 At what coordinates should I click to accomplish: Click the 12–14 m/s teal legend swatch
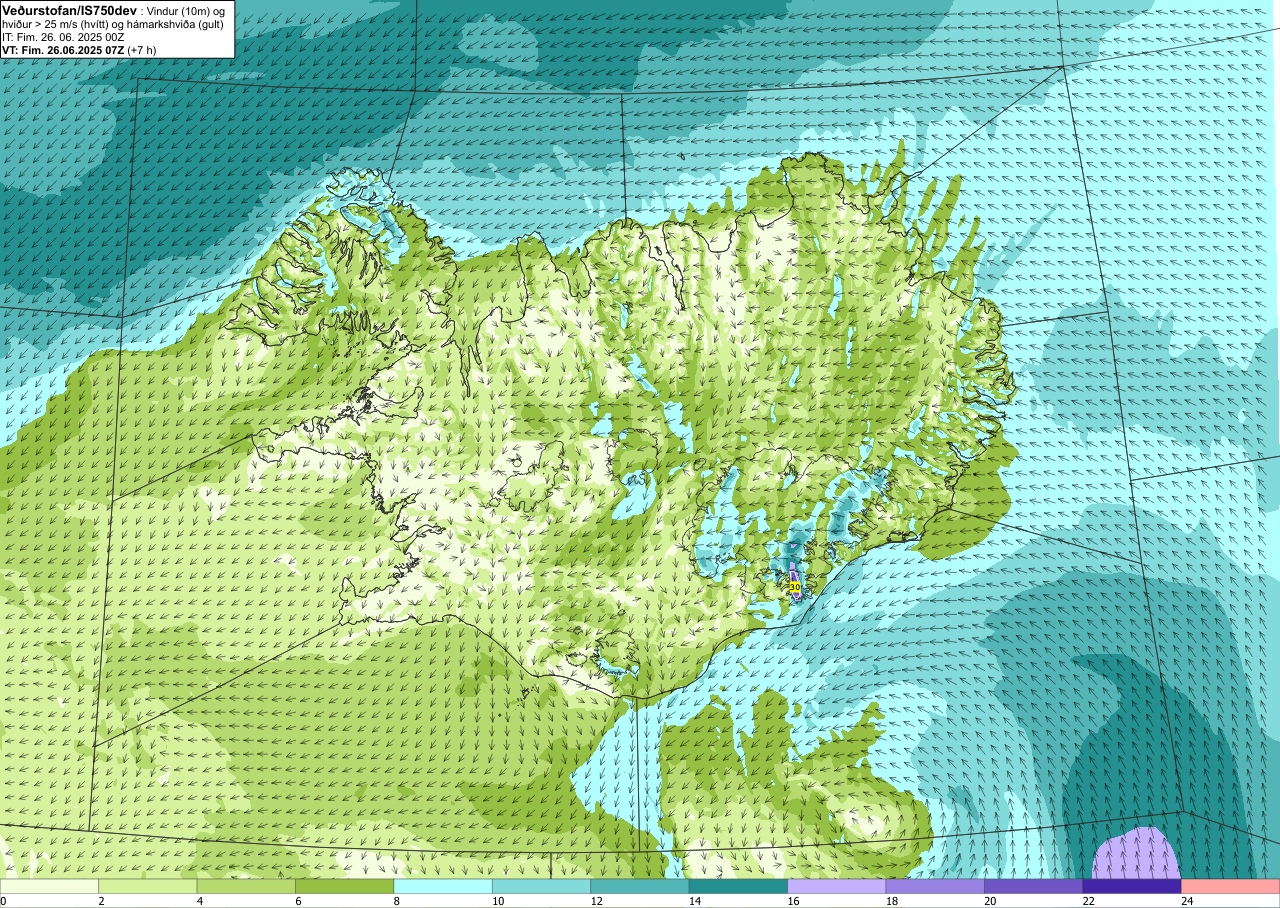(640, 886)
